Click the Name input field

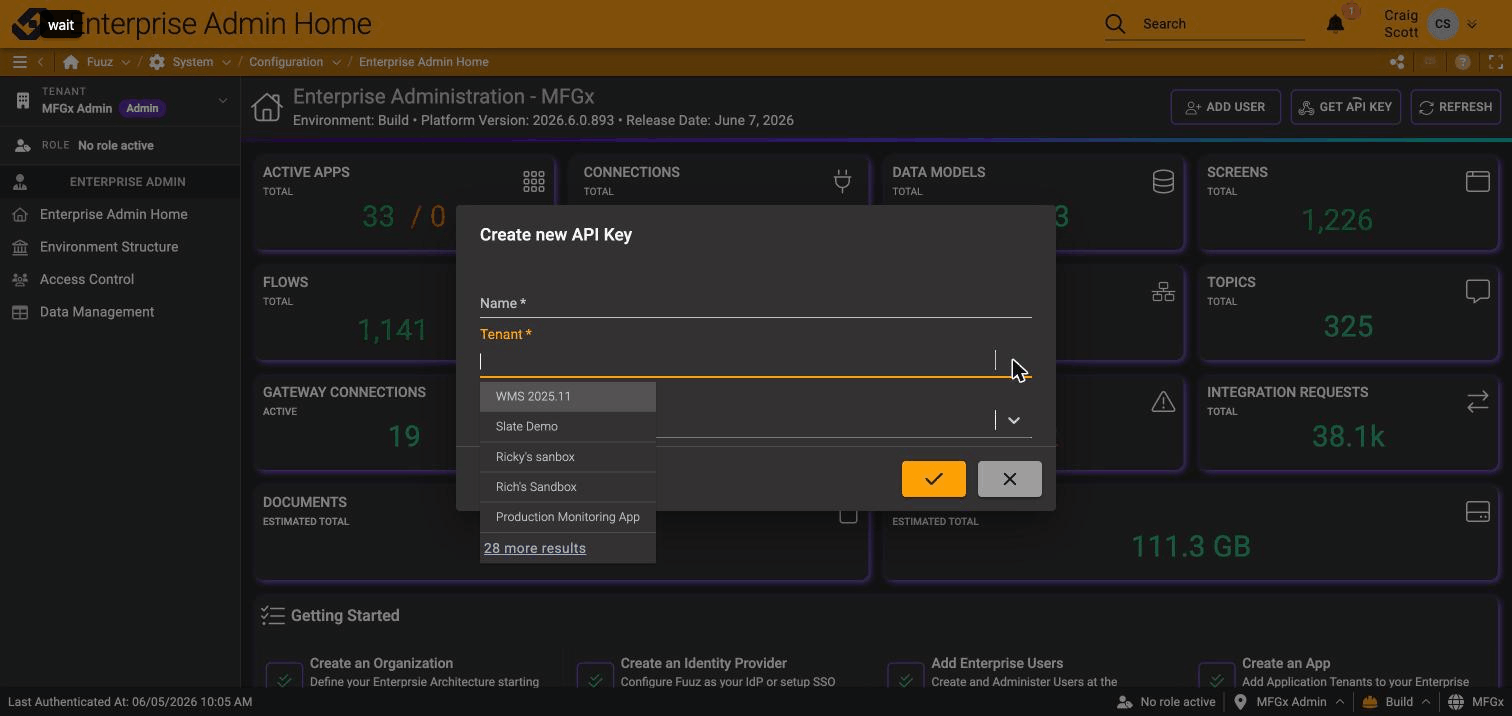[755, 304]
